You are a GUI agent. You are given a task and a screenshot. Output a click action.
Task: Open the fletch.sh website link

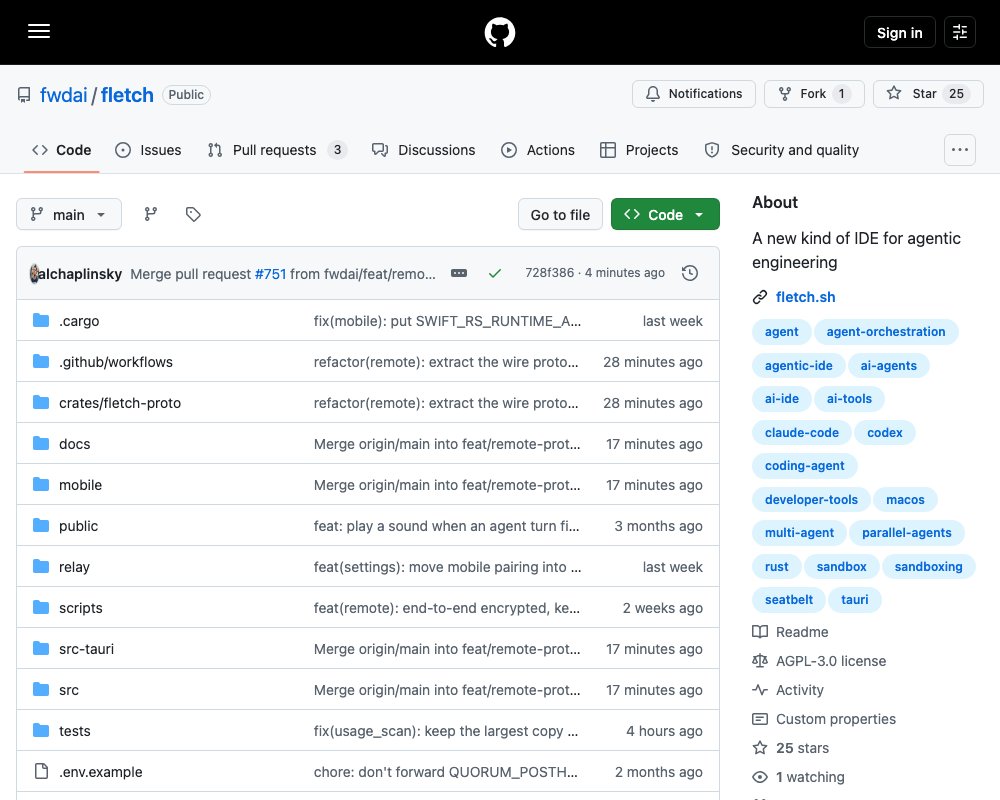click(x=805, y=297)
